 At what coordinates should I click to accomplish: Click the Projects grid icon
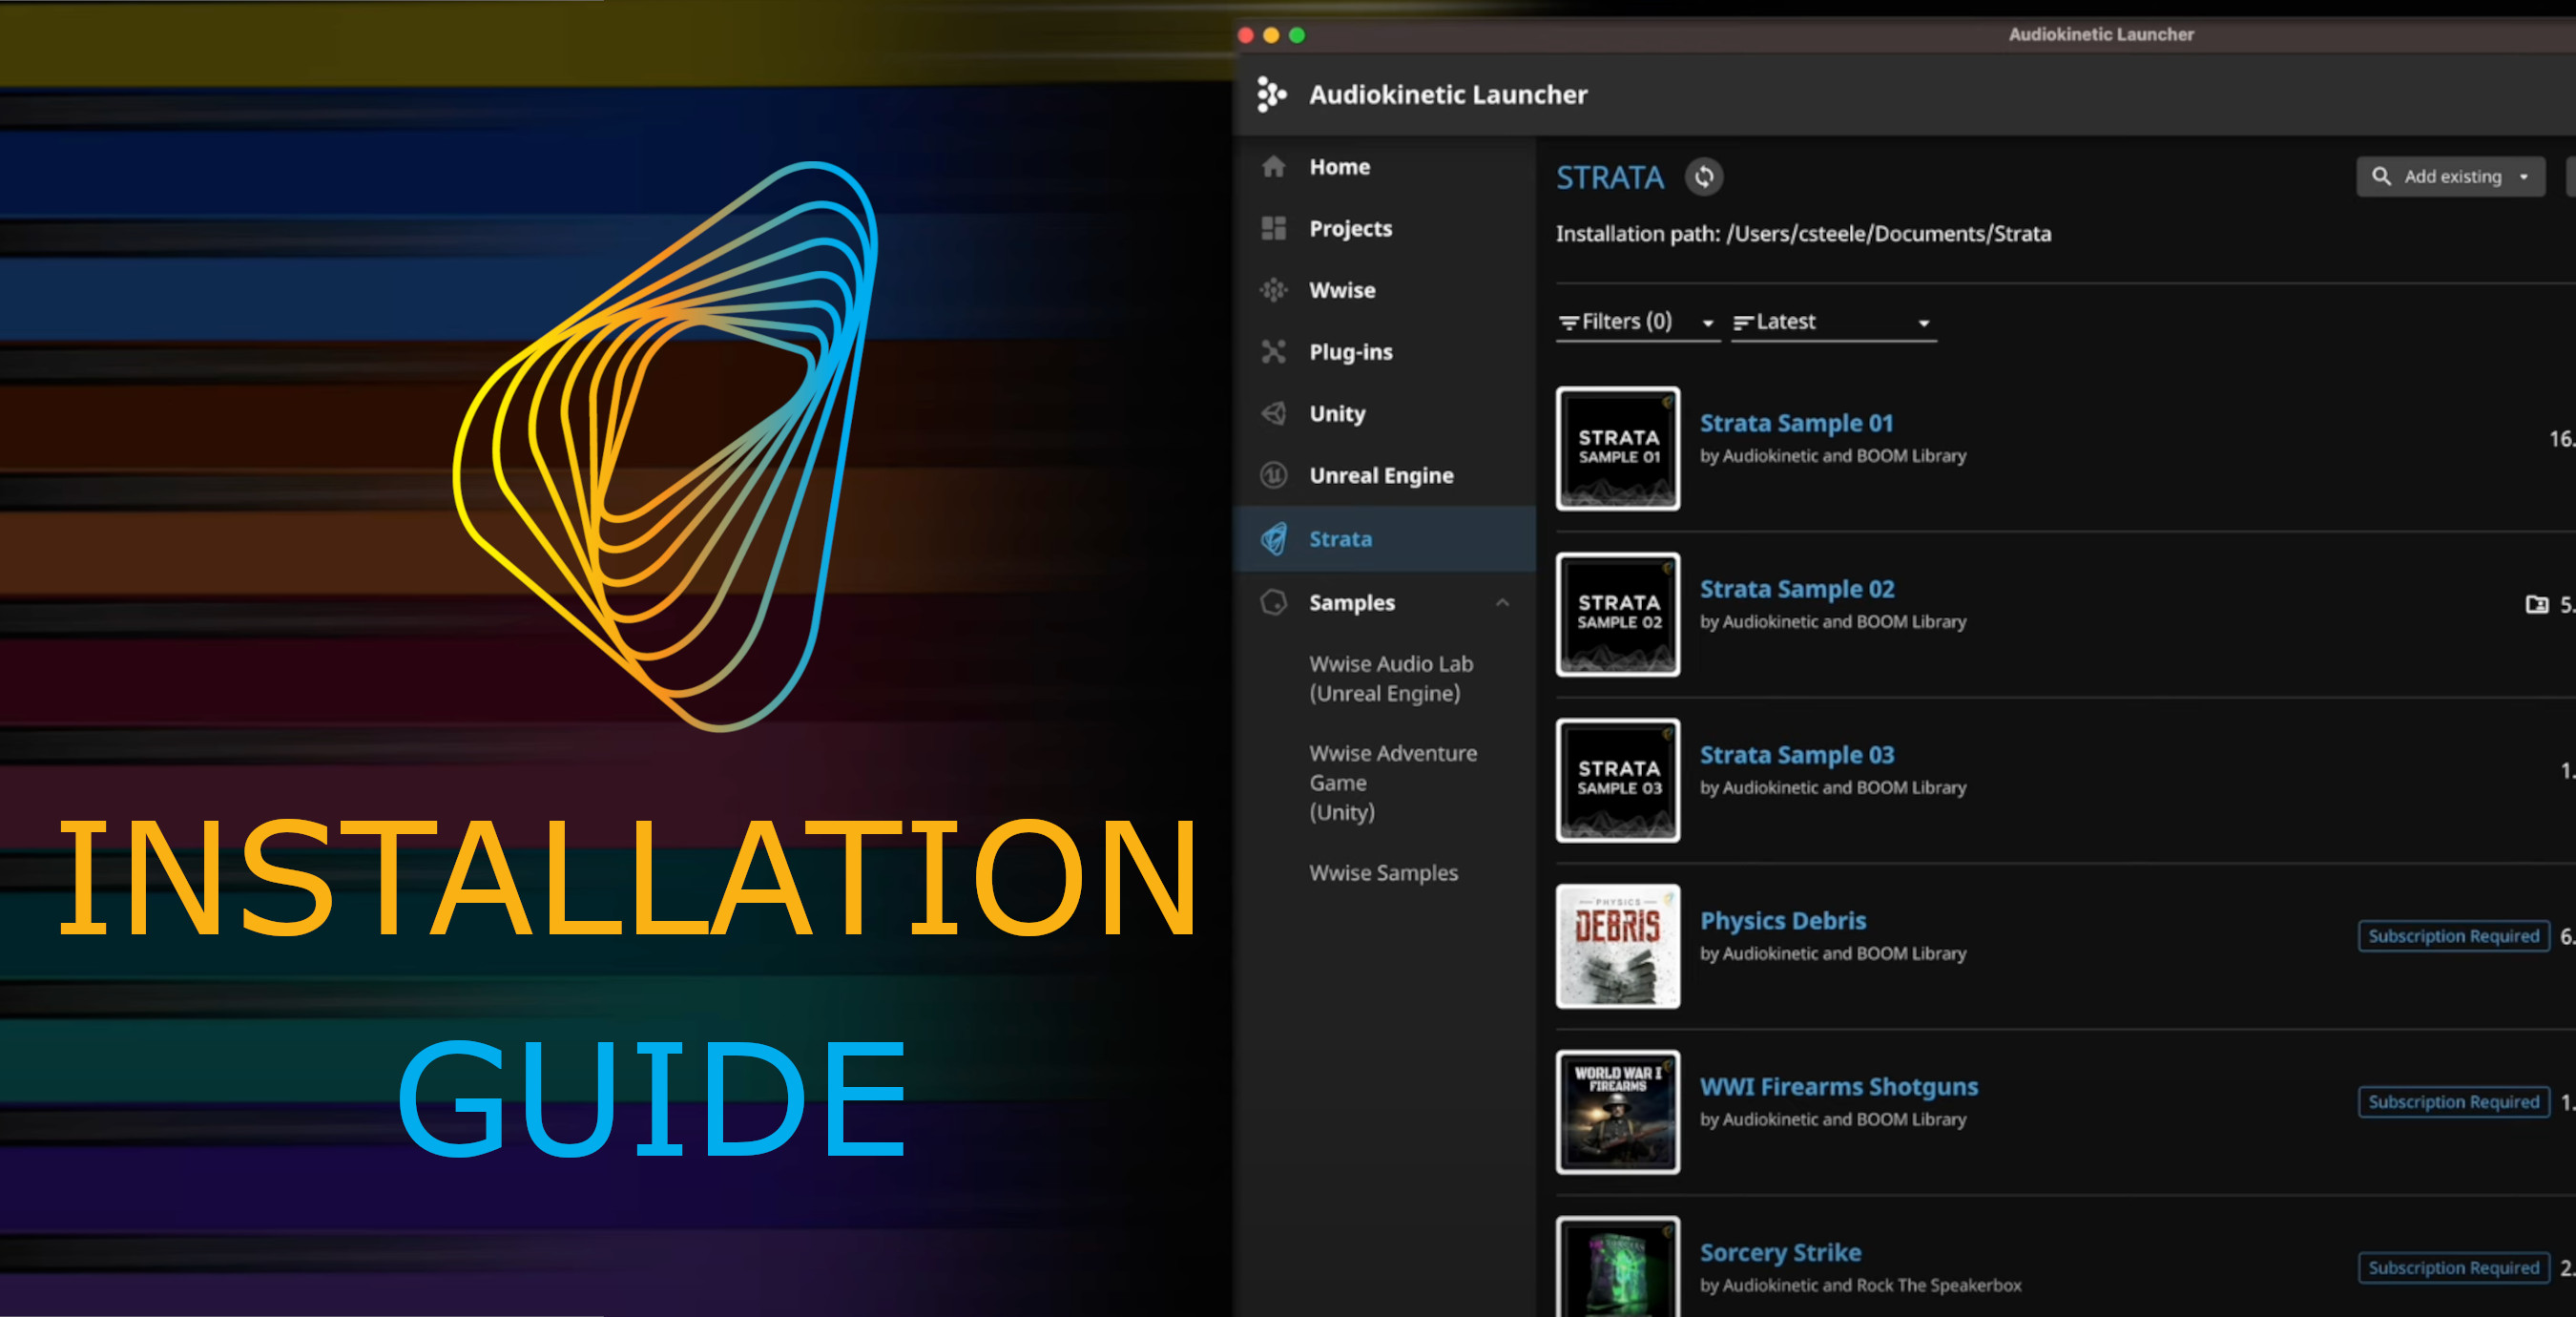click(x=1273, y=228)
